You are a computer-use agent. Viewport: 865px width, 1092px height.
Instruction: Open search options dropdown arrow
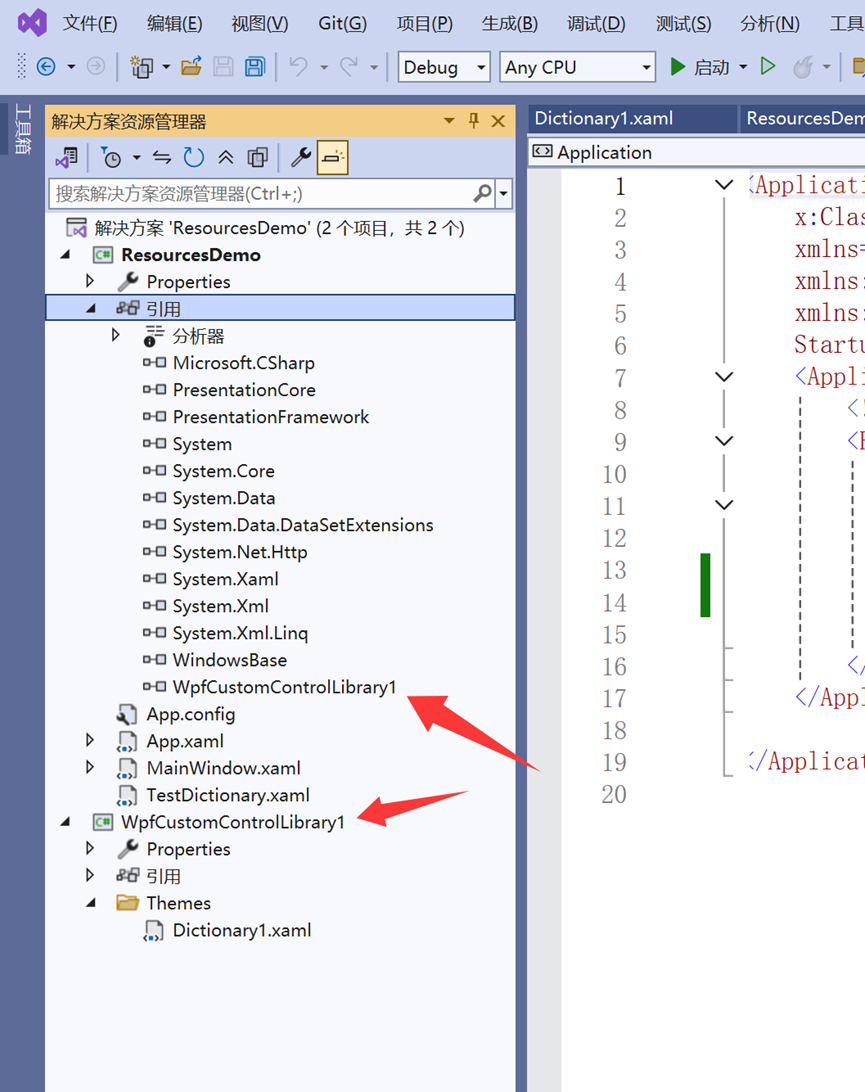tap(504, 194)
